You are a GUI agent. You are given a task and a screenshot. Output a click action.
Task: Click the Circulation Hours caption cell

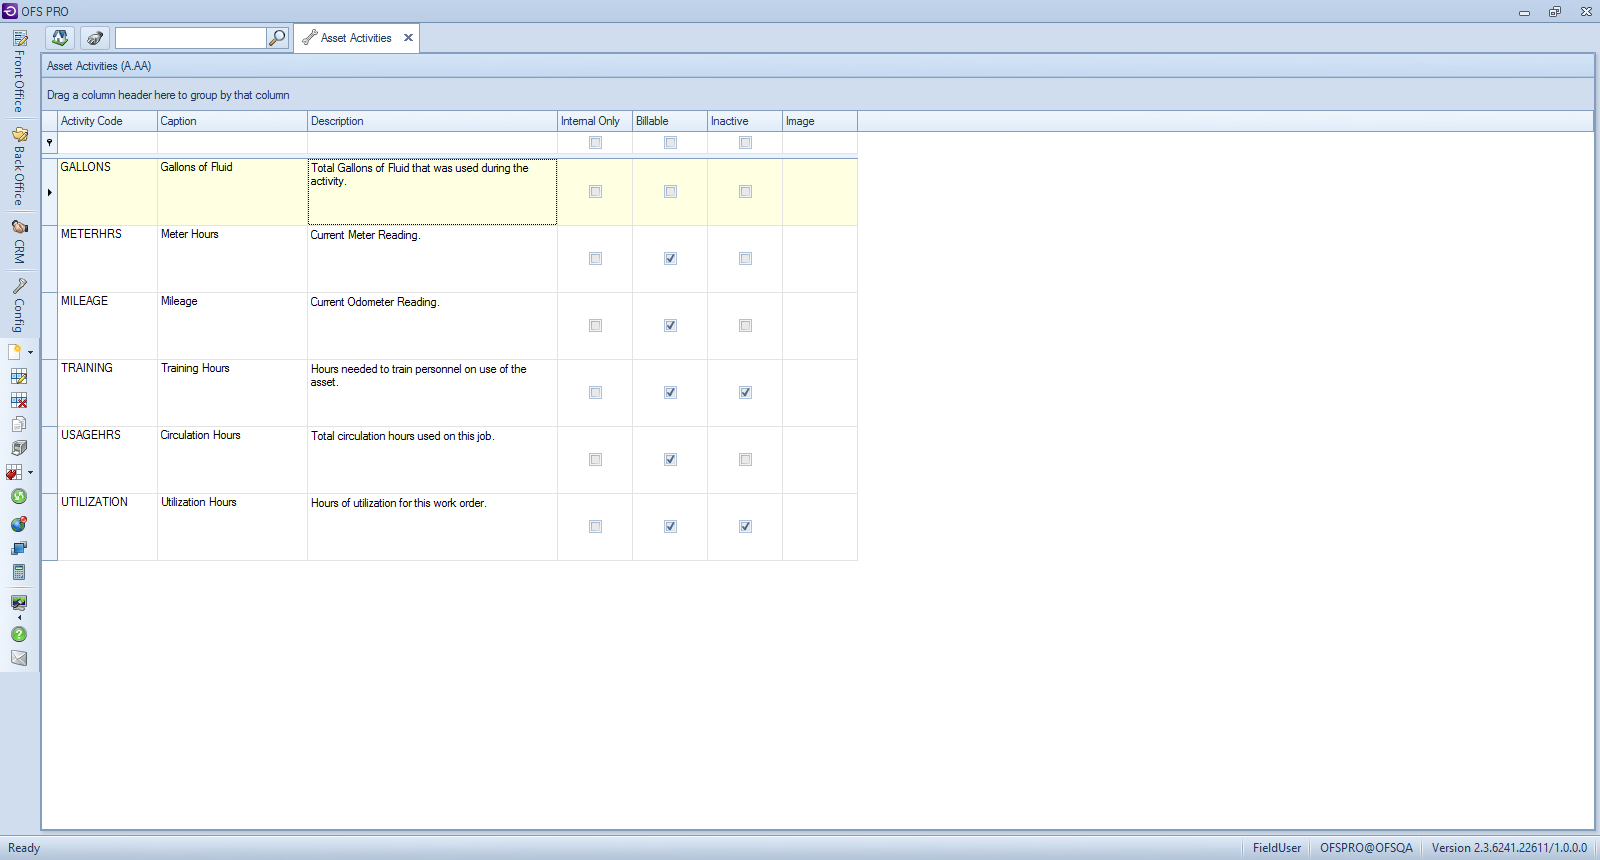(x=232, y=460)
